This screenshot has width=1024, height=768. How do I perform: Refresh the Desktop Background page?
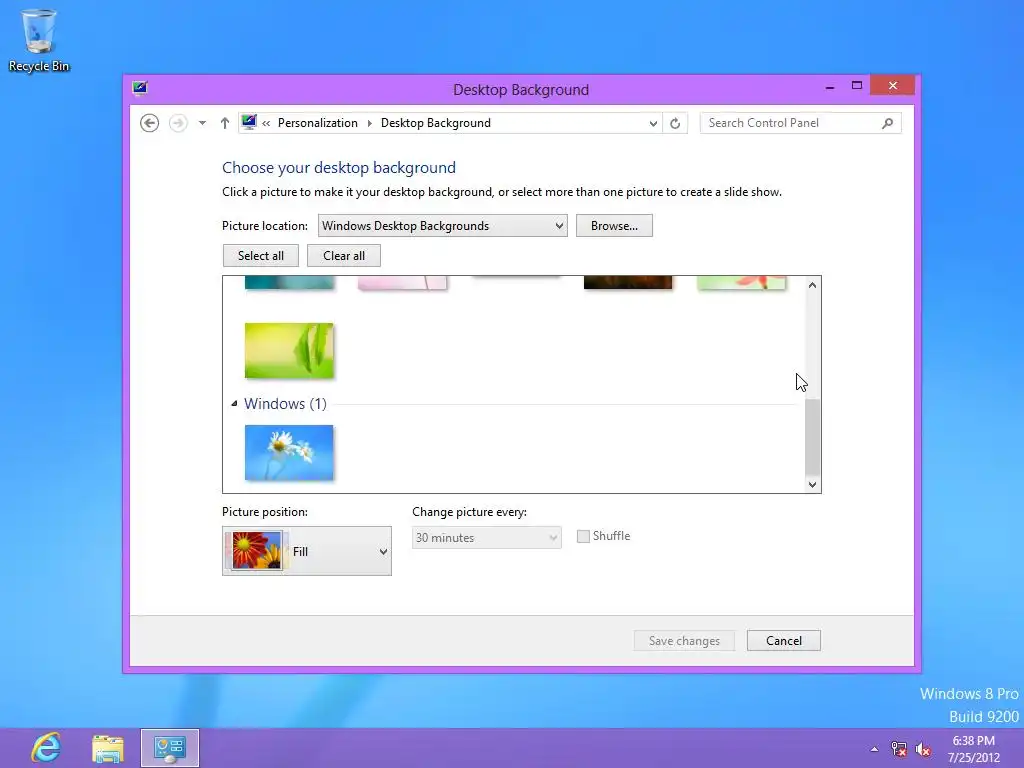675,123
